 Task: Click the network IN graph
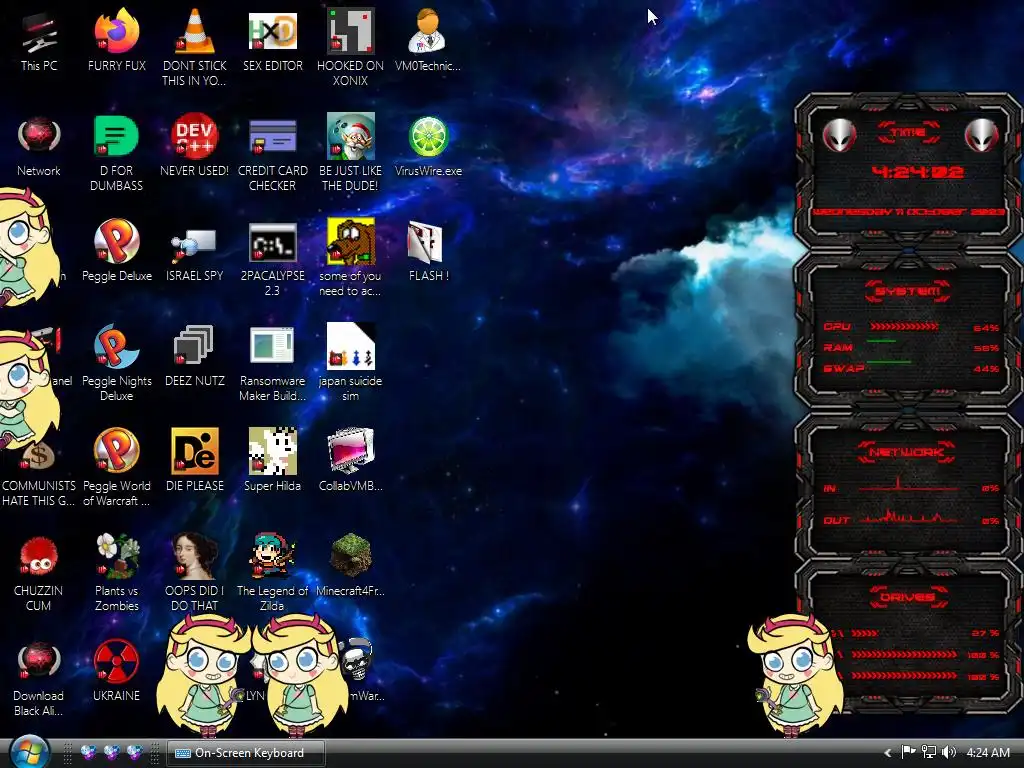coord(908,484)
